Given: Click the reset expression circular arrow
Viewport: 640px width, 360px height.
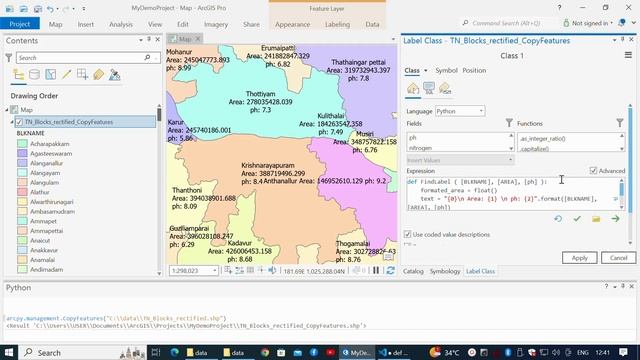Looking at the screenshot, I should (x=558, y=219).
